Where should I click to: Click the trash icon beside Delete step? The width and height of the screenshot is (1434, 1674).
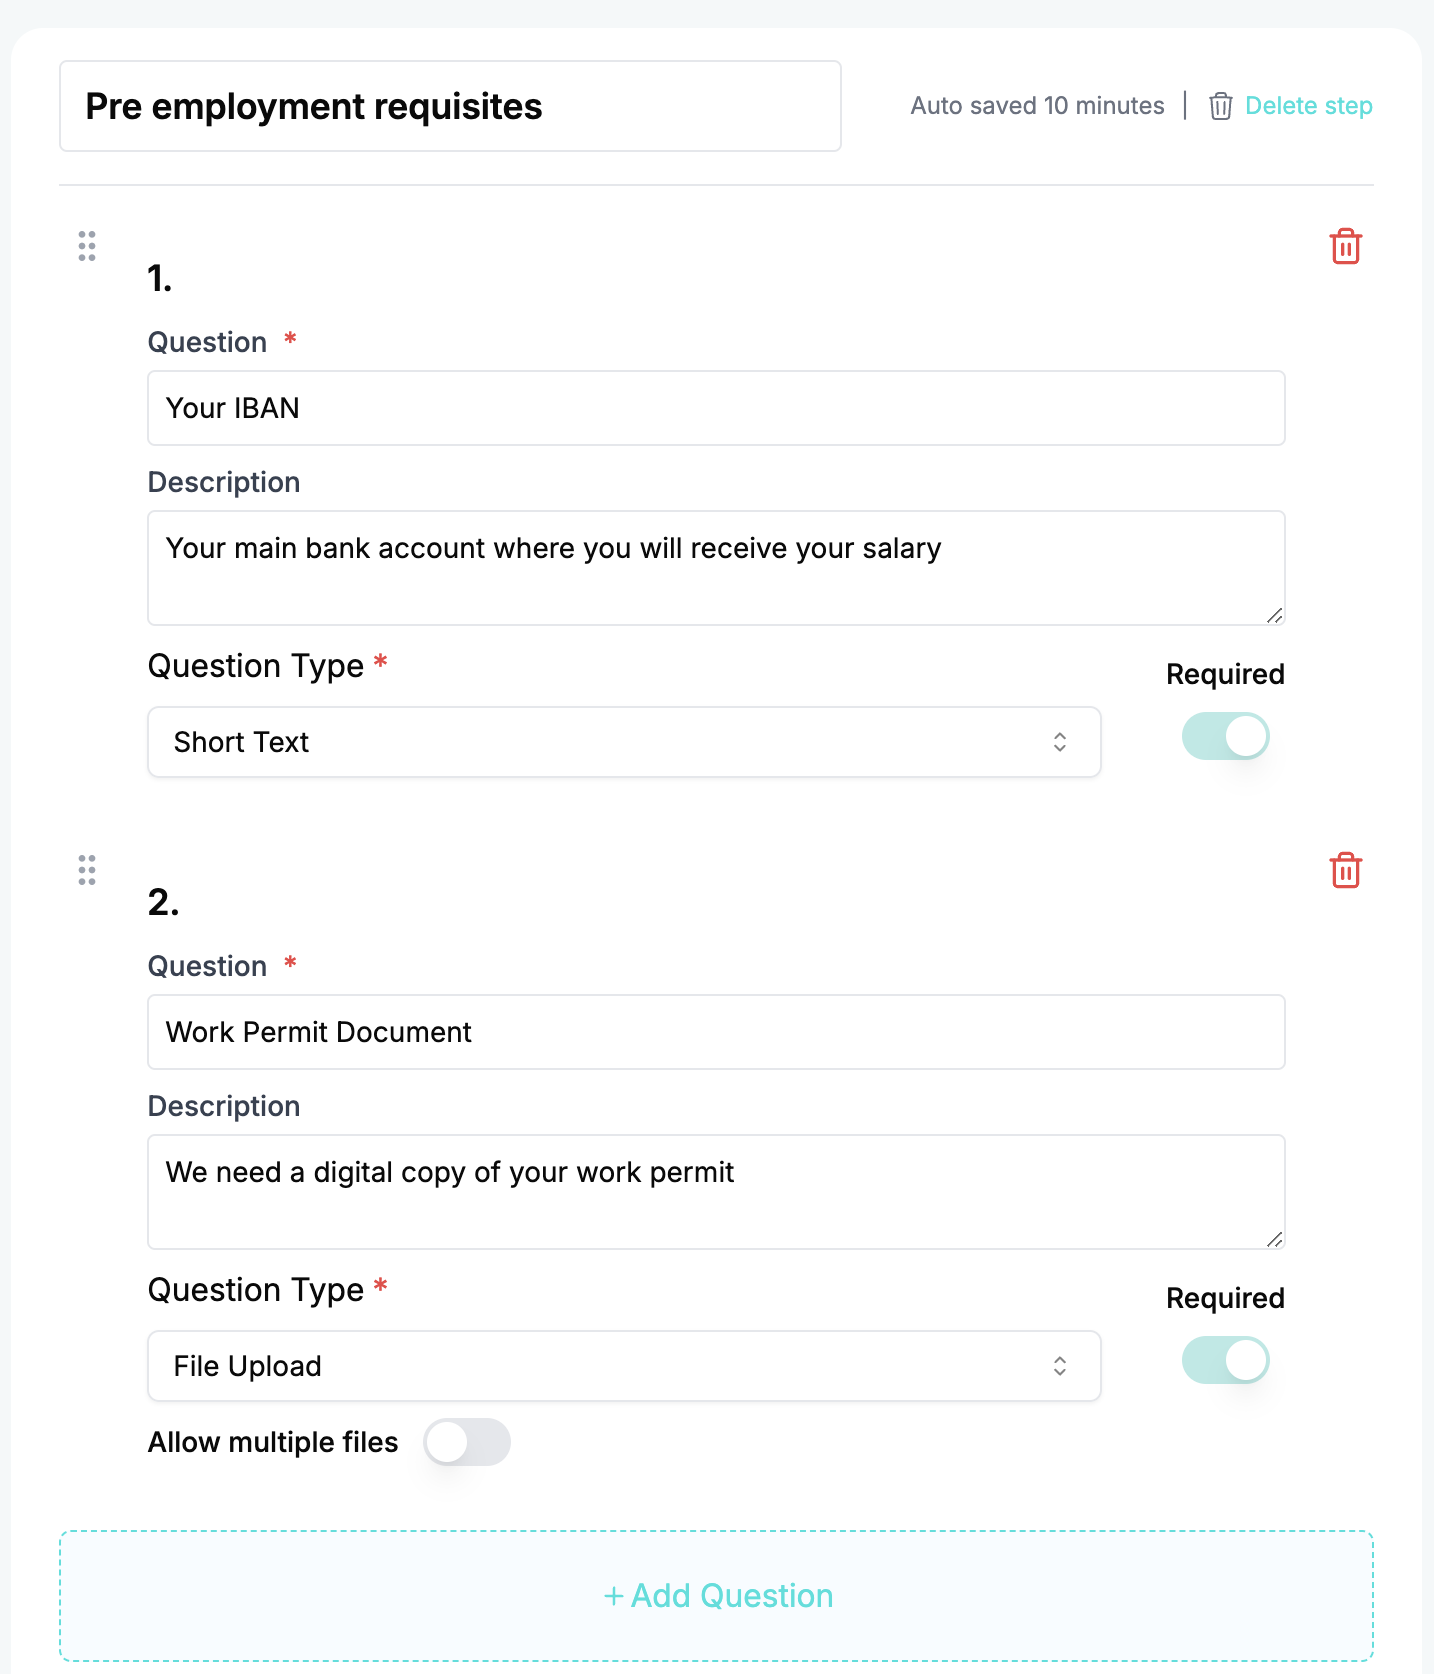pyautogui.click(x=1220, y=106)
